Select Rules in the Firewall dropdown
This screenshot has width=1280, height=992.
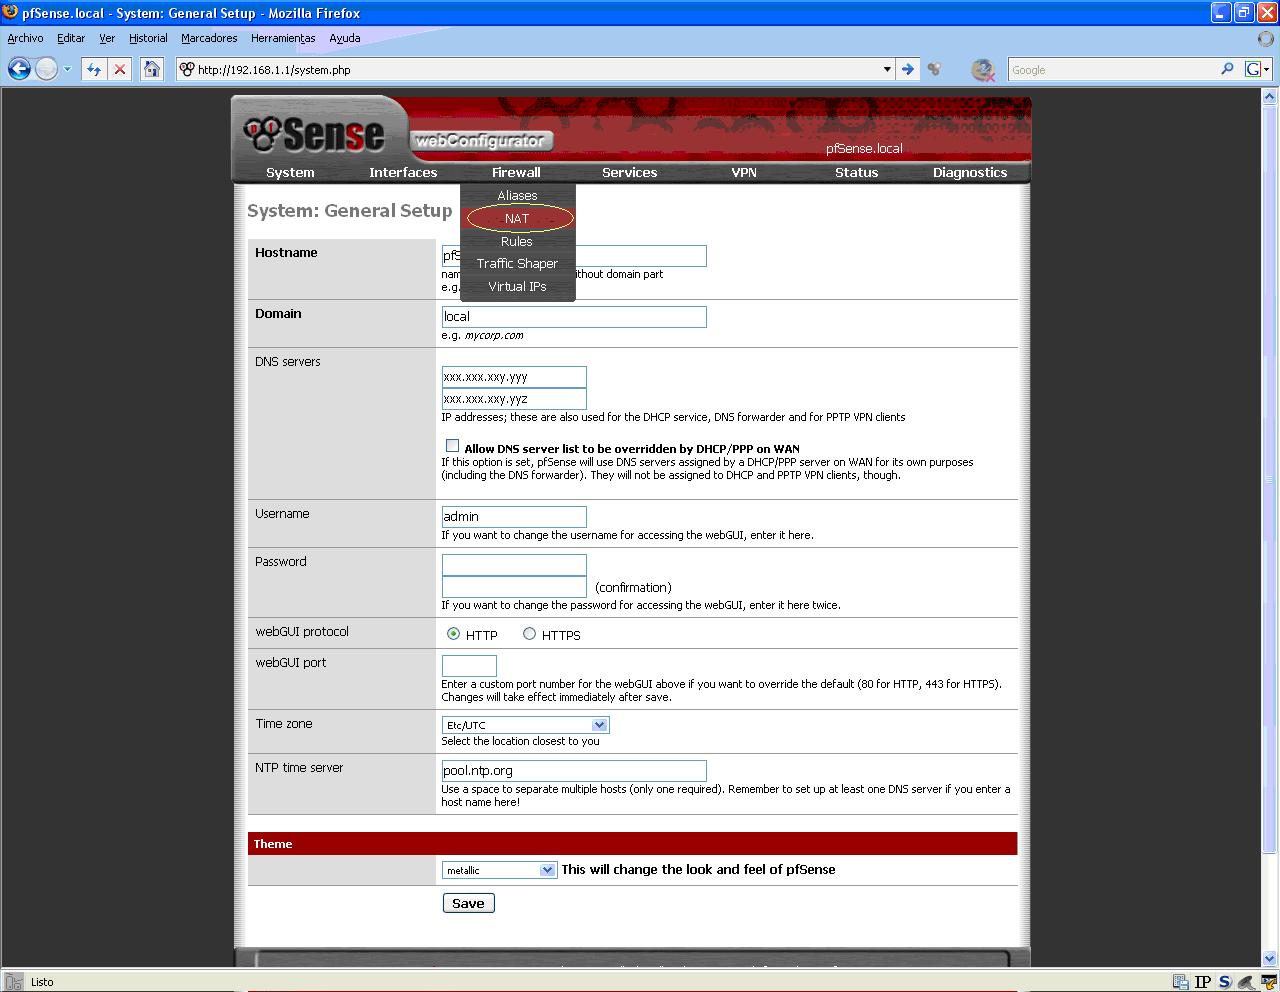click(517, 241)
